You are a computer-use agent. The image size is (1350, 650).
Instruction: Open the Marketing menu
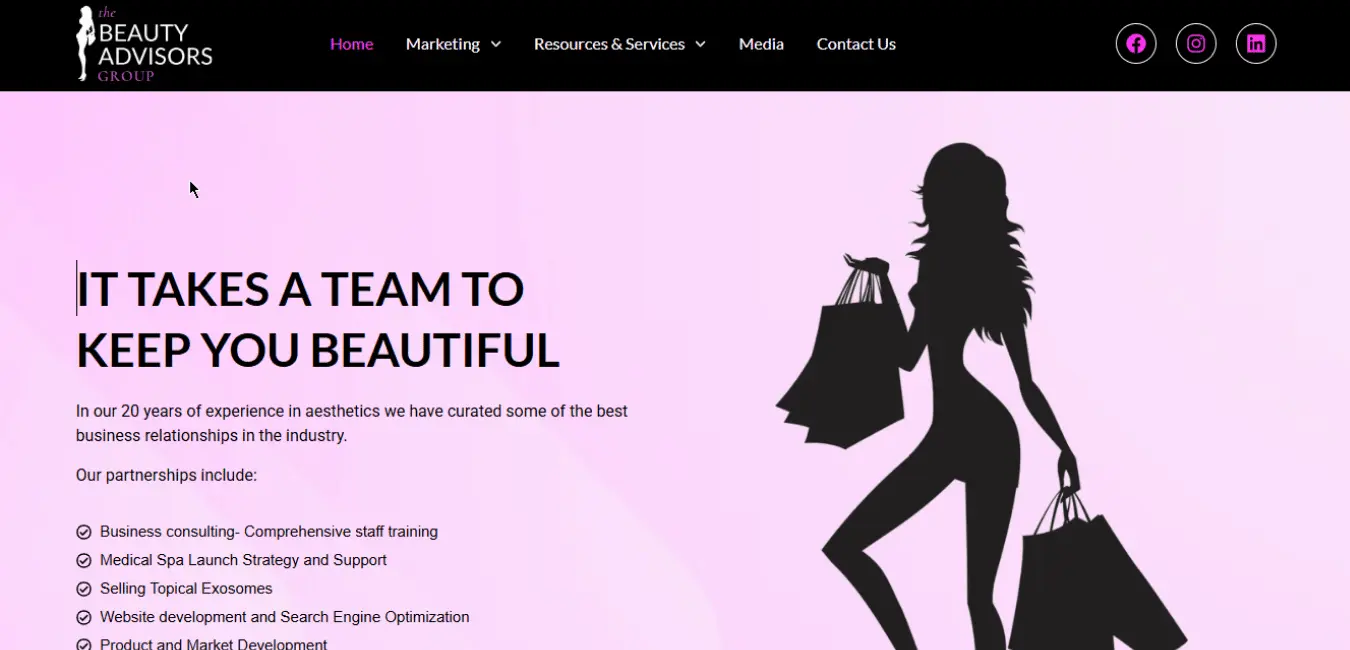click(442, 44)
